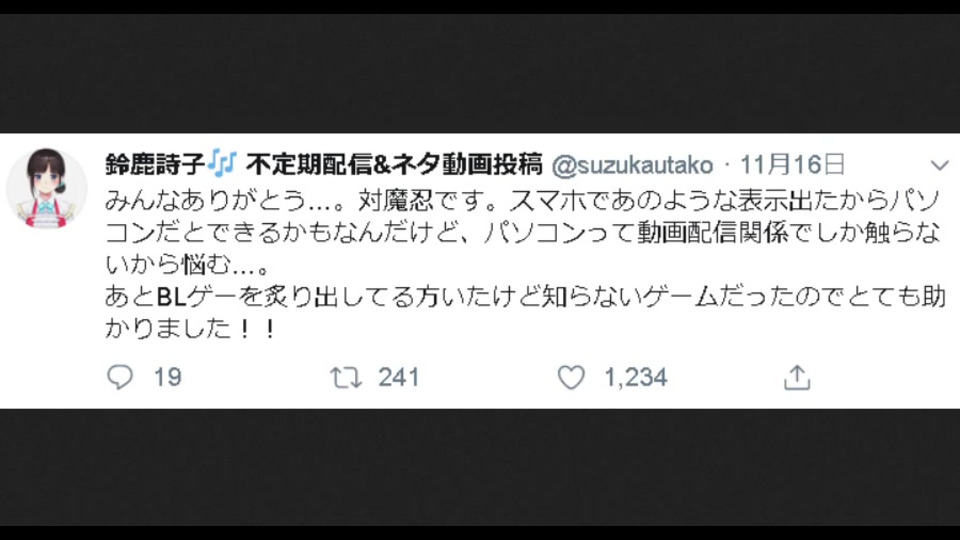Screen dimensions: 960x540
Task: Retweet this post via the arrows icon
Action: pyautogui.click(x=346, y=377)
